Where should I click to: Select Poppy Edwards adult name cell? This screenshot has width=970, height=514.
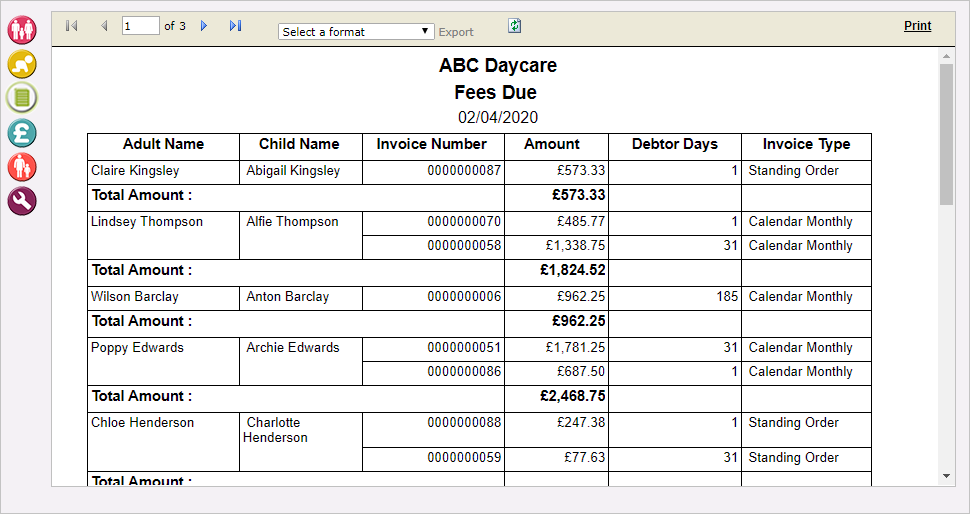pyautogui.click(x=163, y=361)
